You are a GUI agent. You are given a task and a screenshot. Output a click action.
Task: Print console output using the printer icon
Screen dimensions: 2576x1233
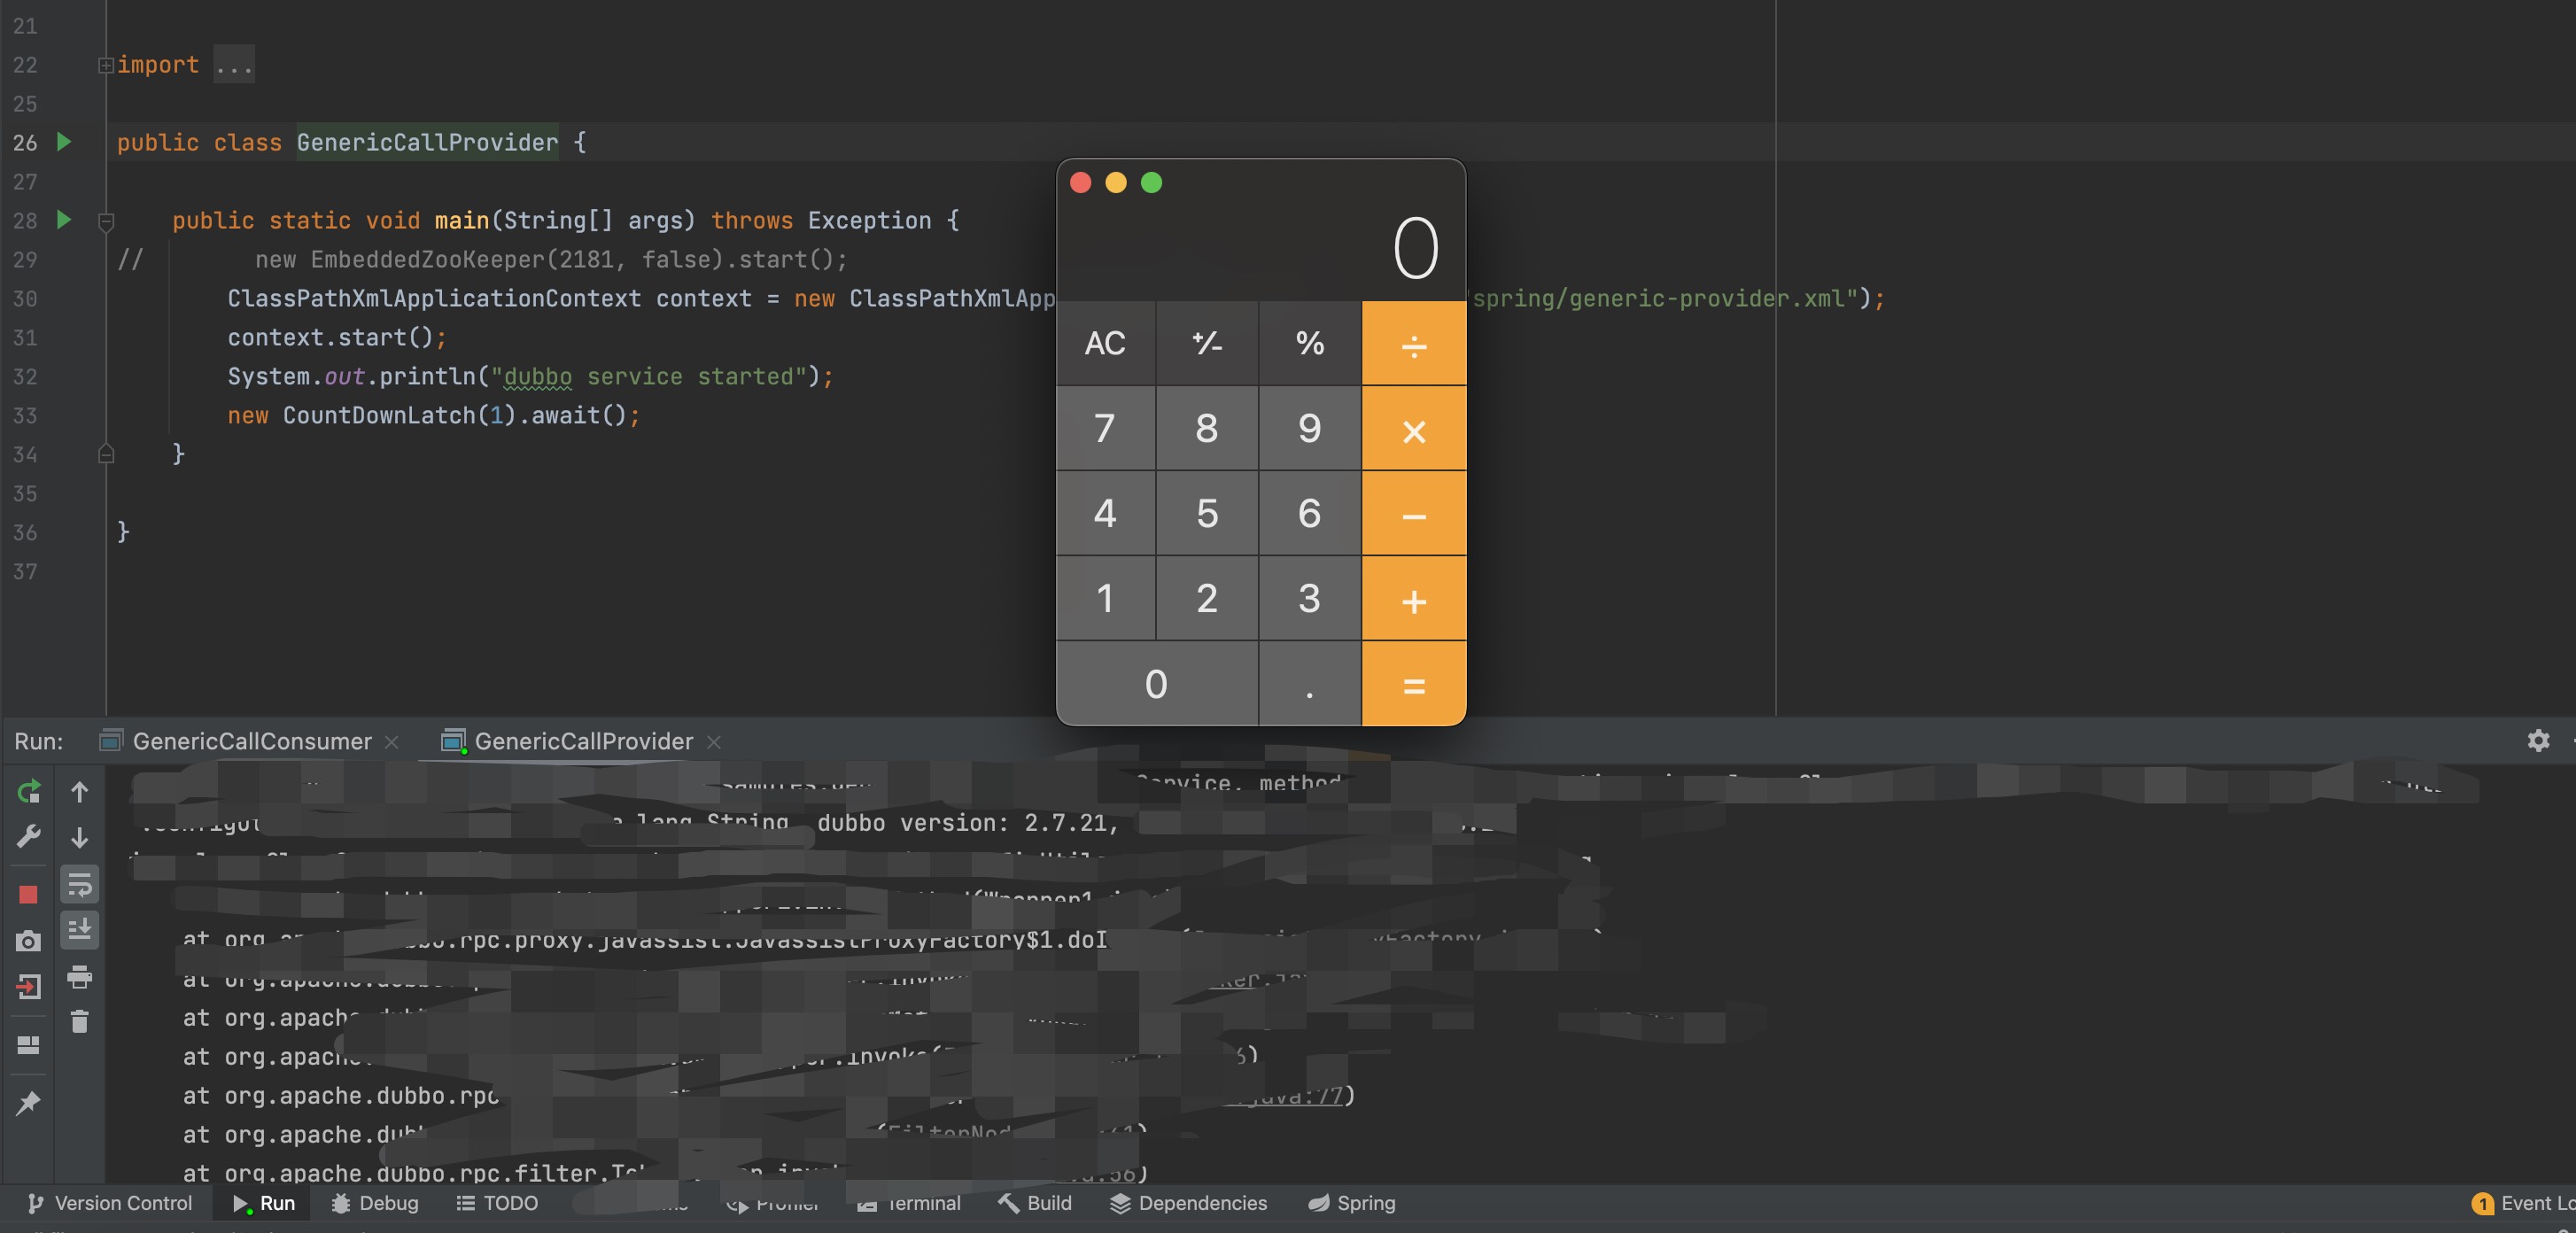(80, 976)
